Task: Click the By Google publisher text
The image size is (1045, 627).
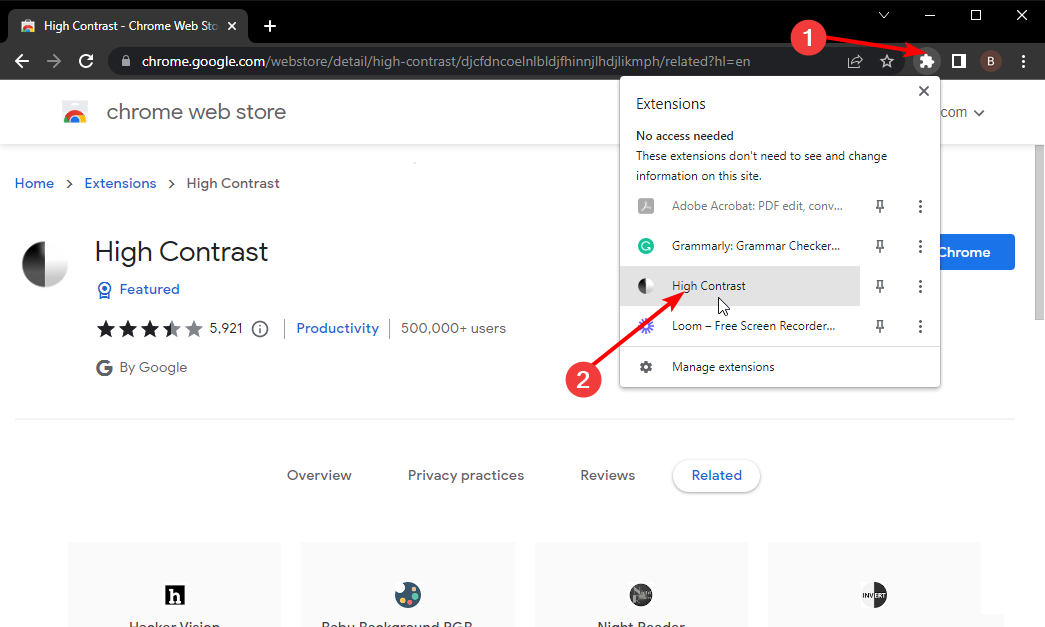Action: 153,367
